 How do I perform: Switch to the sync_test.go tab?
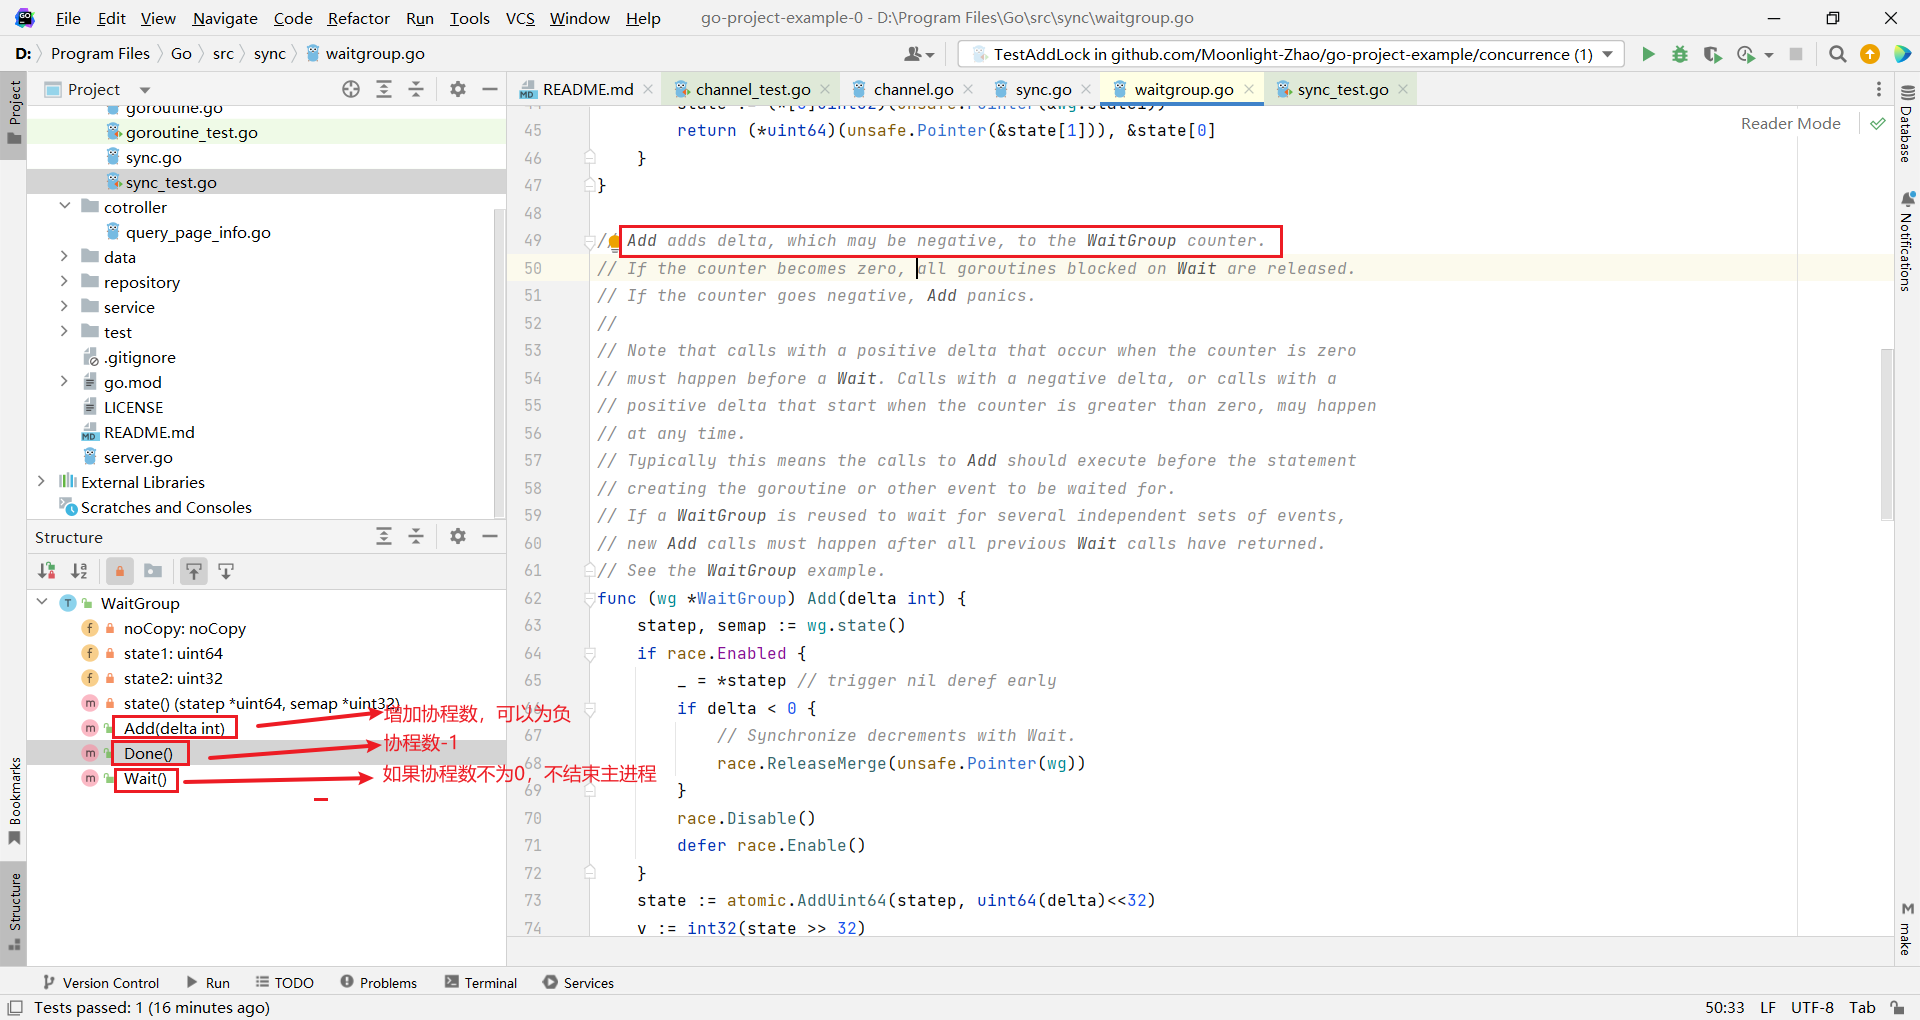tap(1342, 89)
